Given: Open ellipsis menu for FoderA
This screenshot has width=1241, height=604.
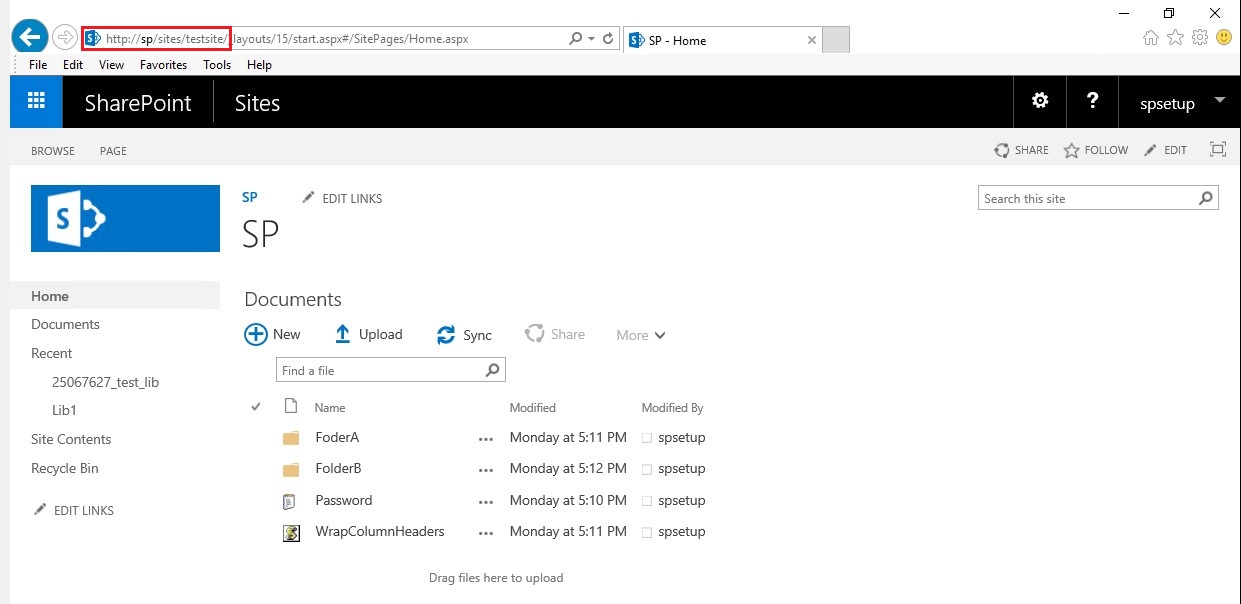Looking at the screenshot, I should [x=486, y=438].
